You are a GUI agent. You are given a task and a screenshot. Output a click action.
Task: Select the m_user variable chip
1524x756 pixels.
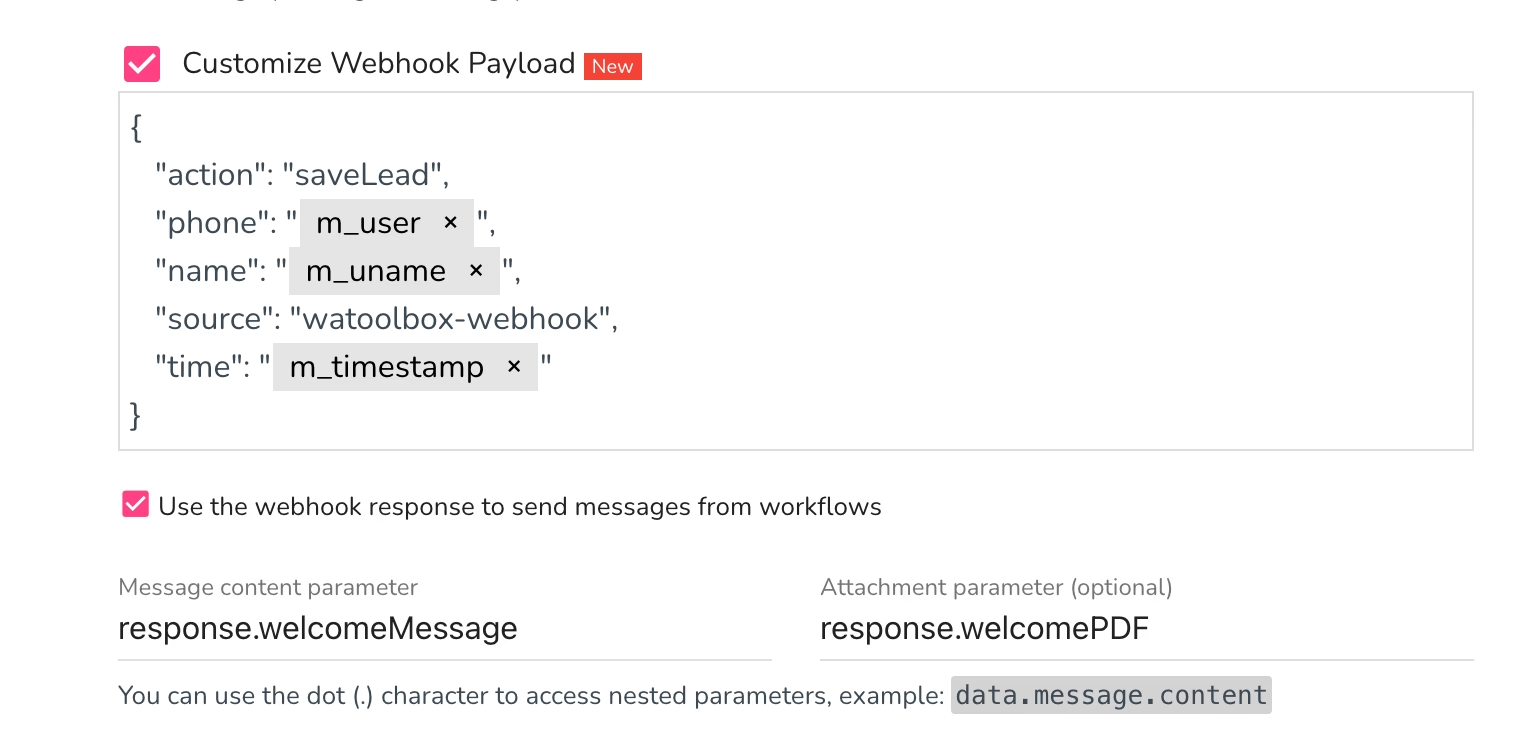tap(368, 223)
